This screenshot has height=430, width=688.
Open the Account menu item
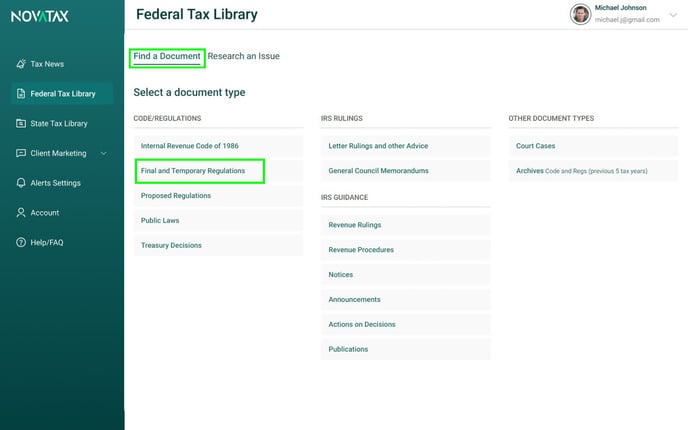62,212
